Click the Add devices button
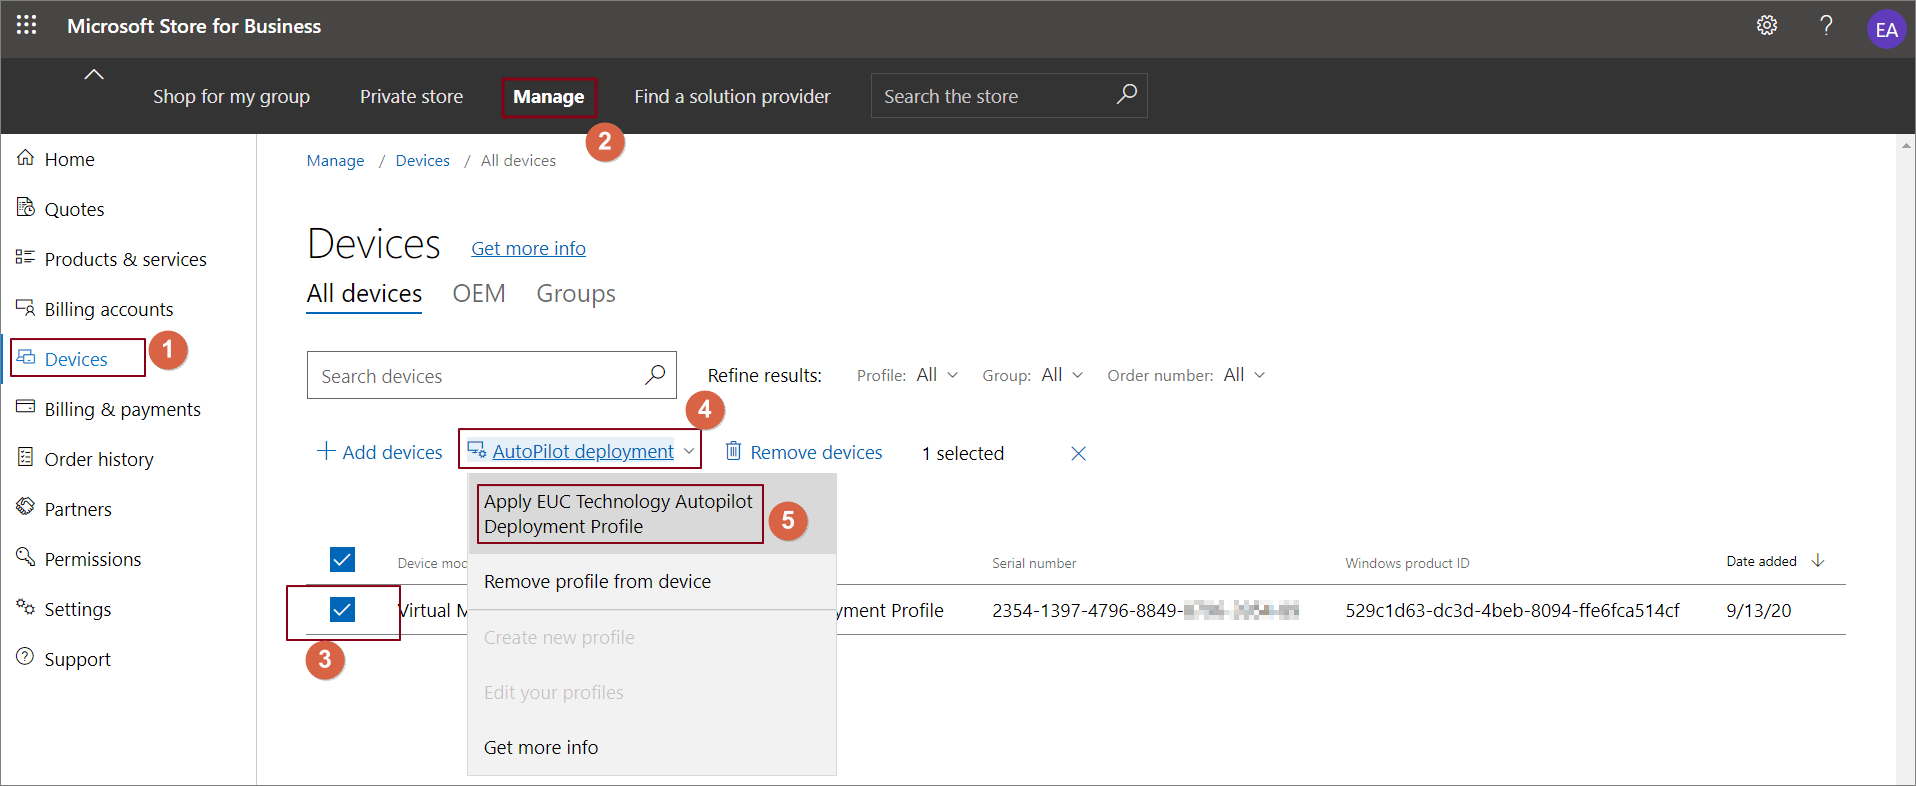The image size is (1916, 786). (x=380, y=452)
